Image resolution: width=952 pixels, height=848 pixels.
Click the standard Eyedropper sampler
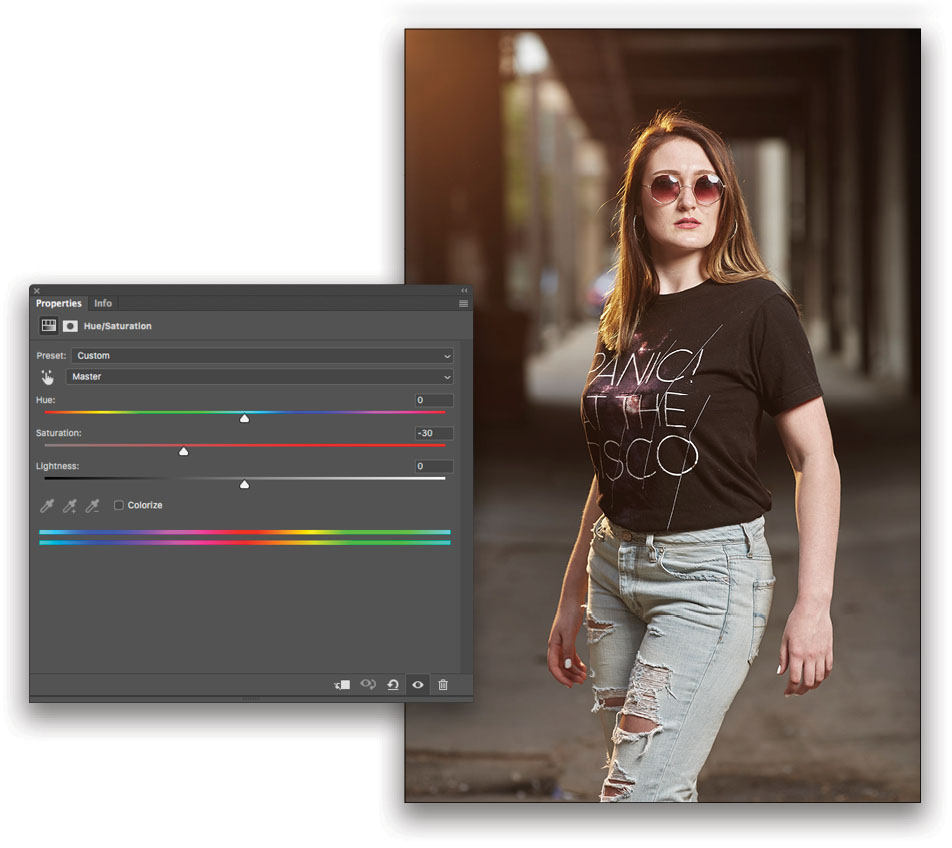(x=45, y=505)
